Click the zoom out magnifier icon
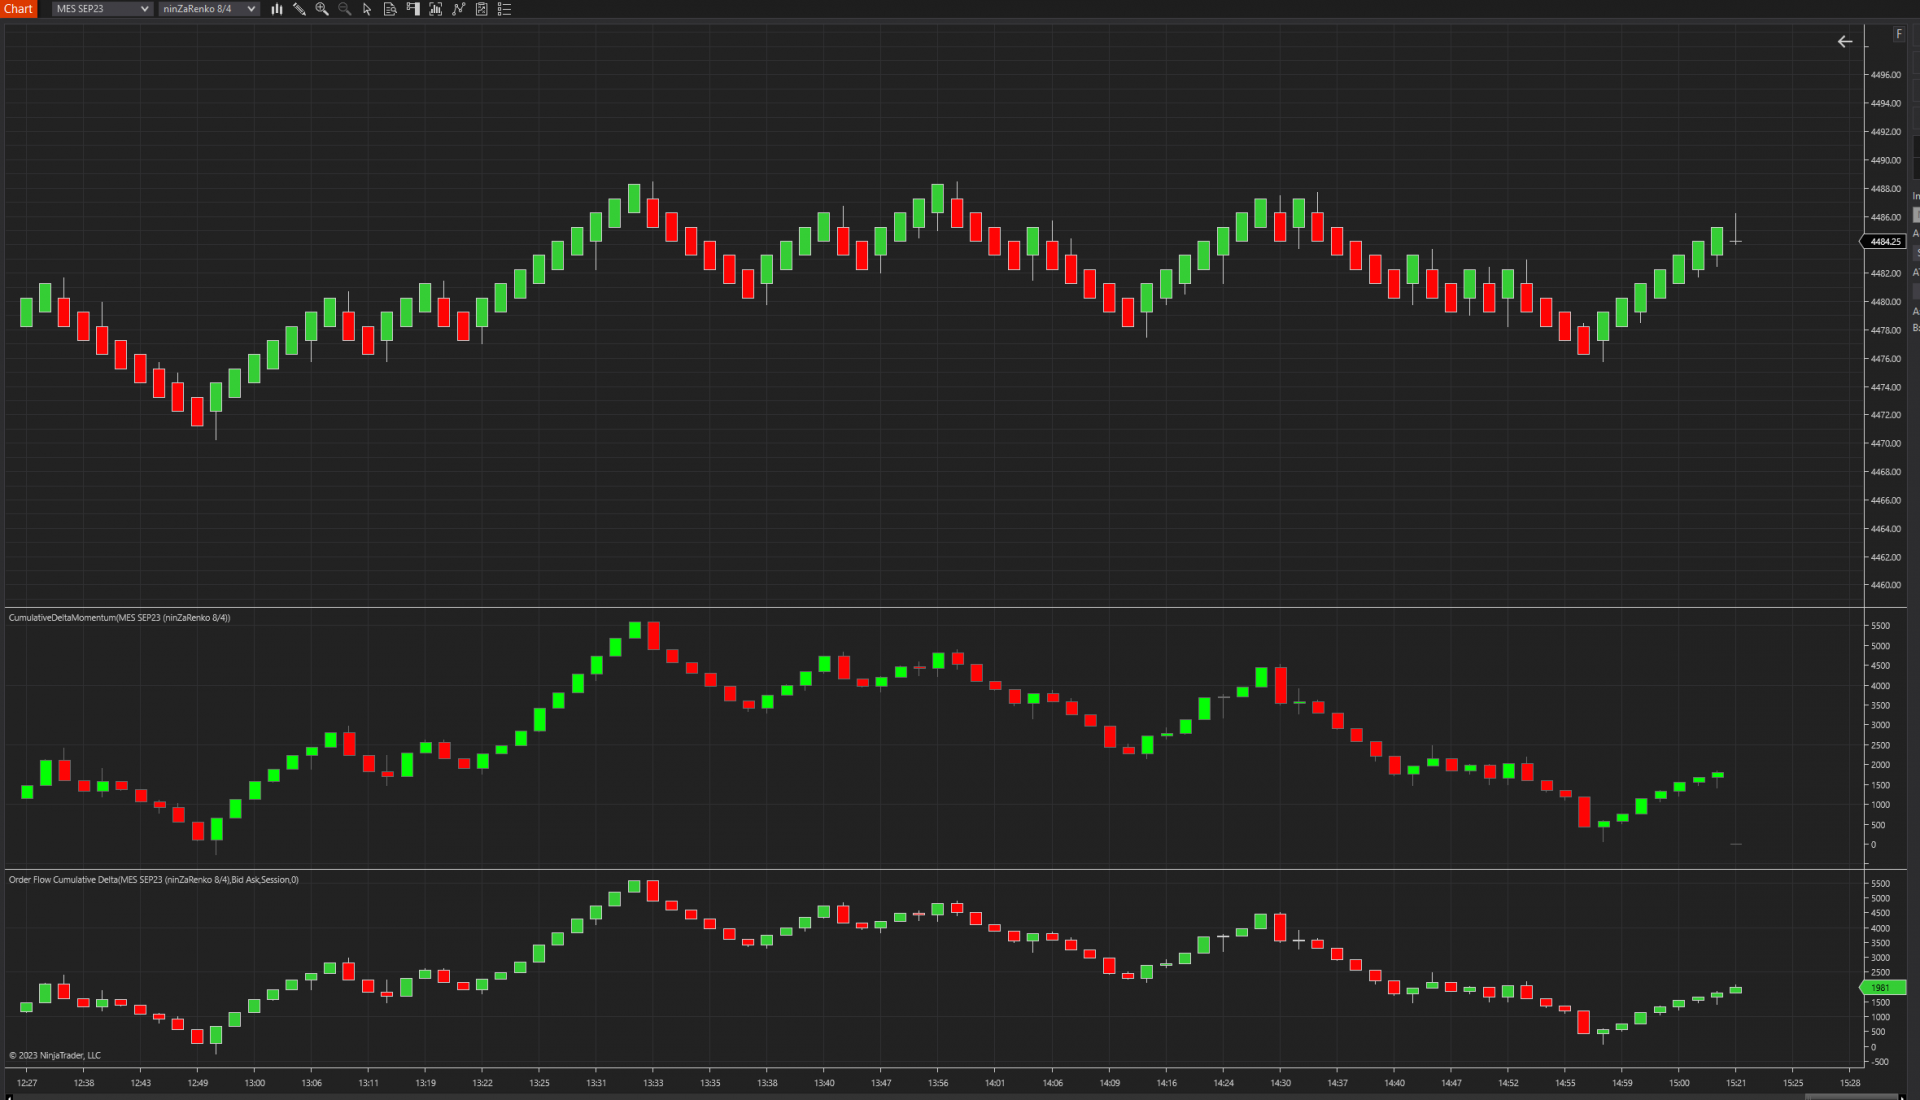Screen dimensions: 1920x1100 point(345,9)
